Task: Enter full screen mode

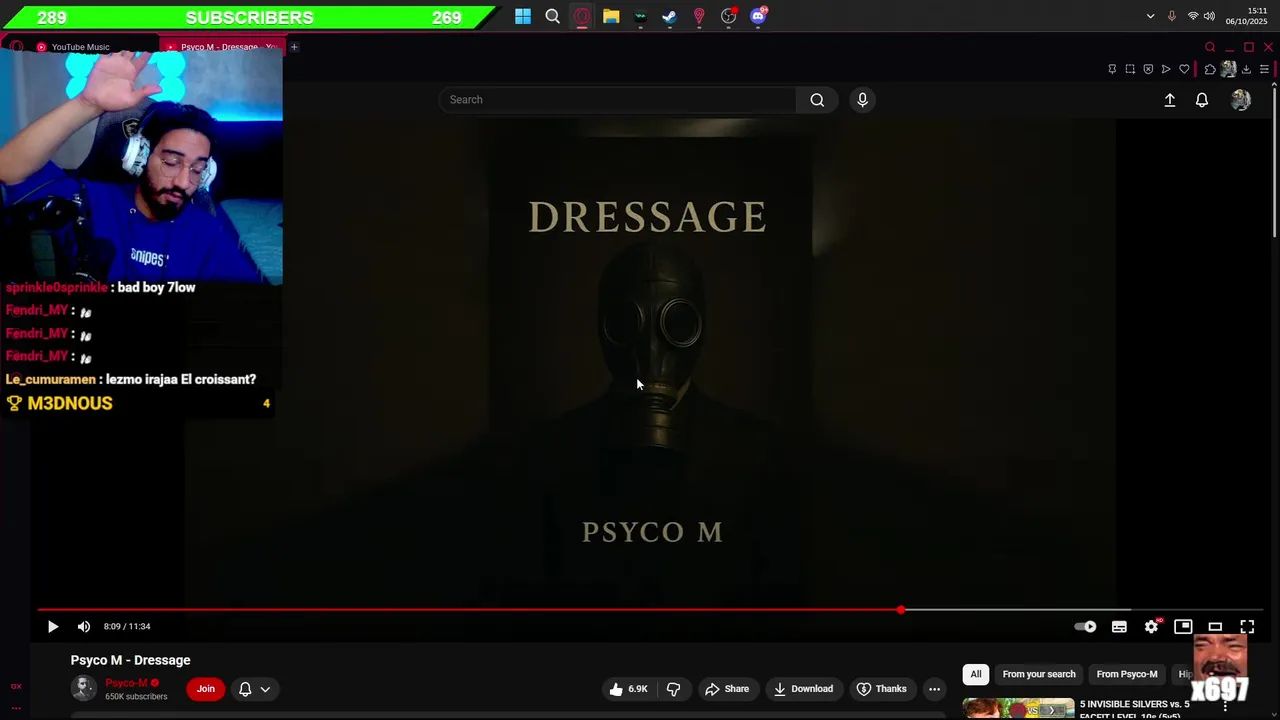Action: click(x=1247, y=626)
